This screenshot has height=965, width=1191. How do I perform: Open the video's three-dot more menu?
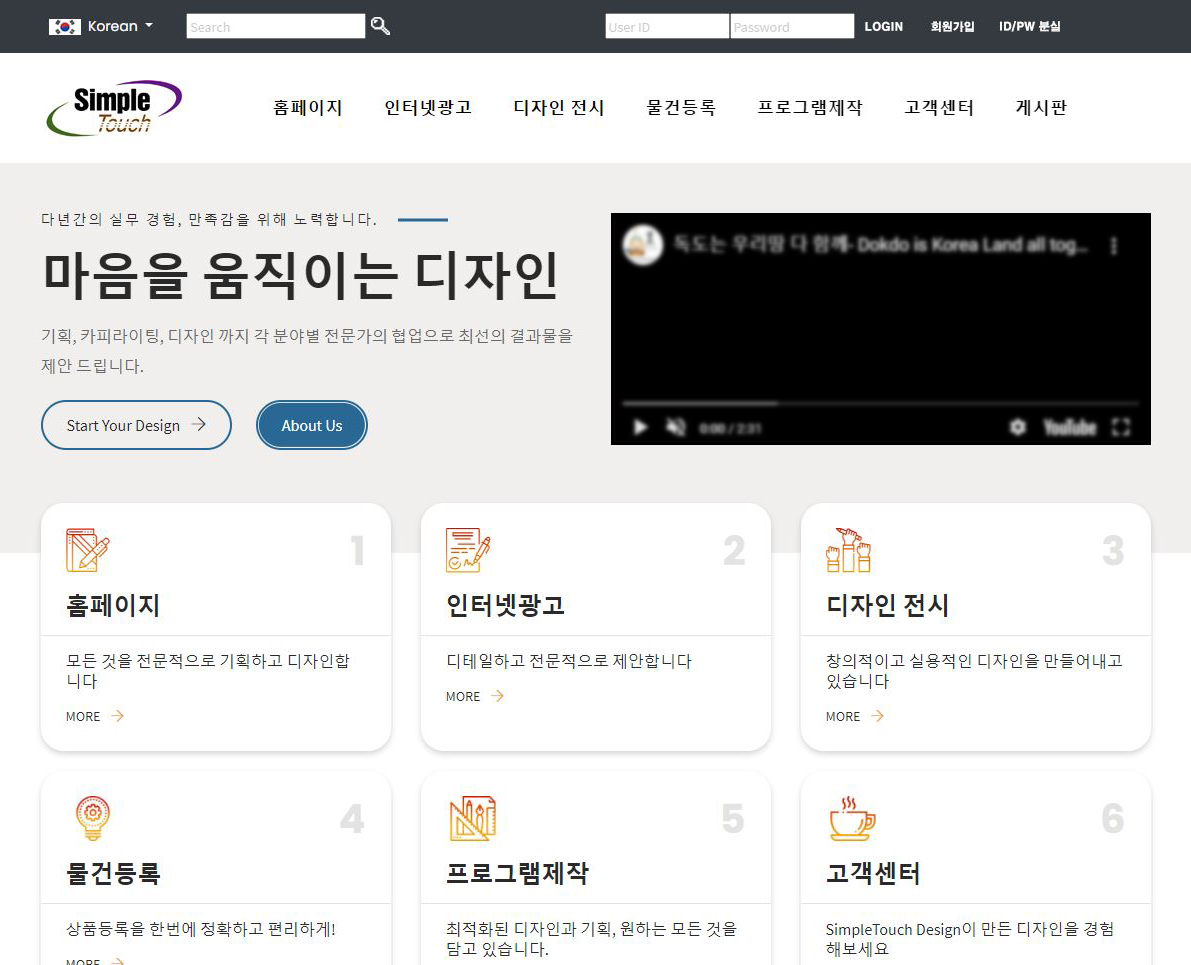pyautogui.click(x=1114, y=246)
